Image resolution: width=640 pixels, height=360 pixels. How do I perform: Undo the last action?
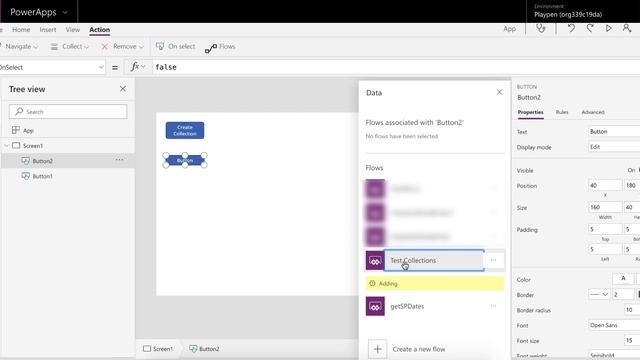tap(571, 29)
